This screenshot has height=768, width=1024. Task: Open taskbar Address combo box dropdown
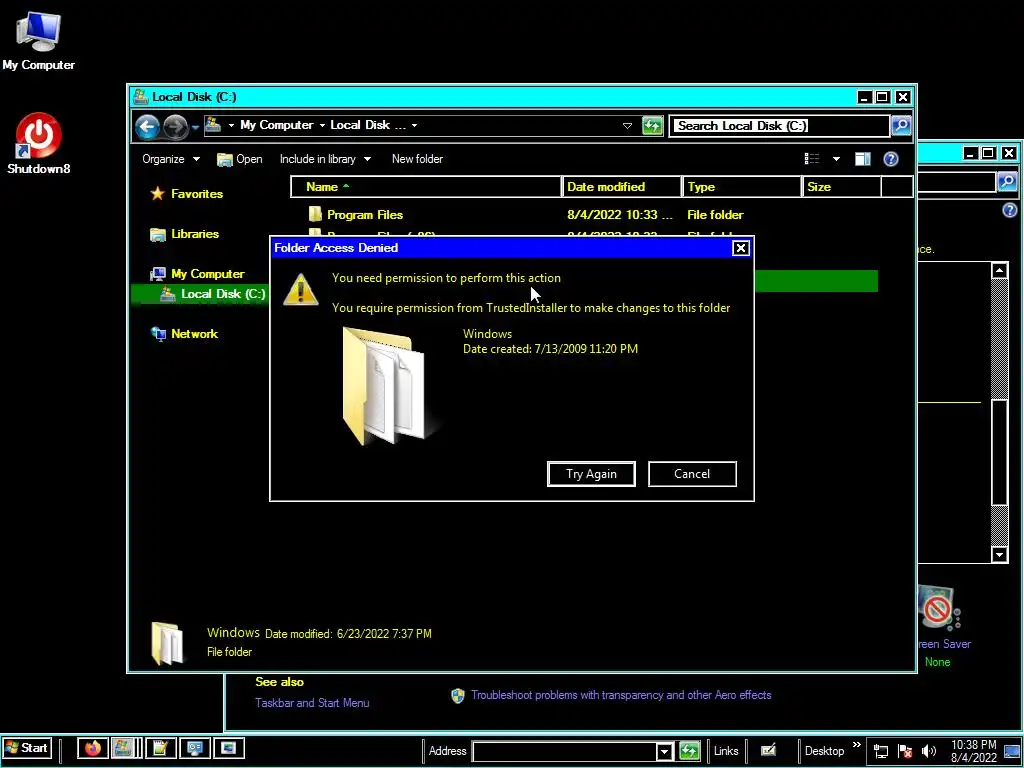click(664, 751)
